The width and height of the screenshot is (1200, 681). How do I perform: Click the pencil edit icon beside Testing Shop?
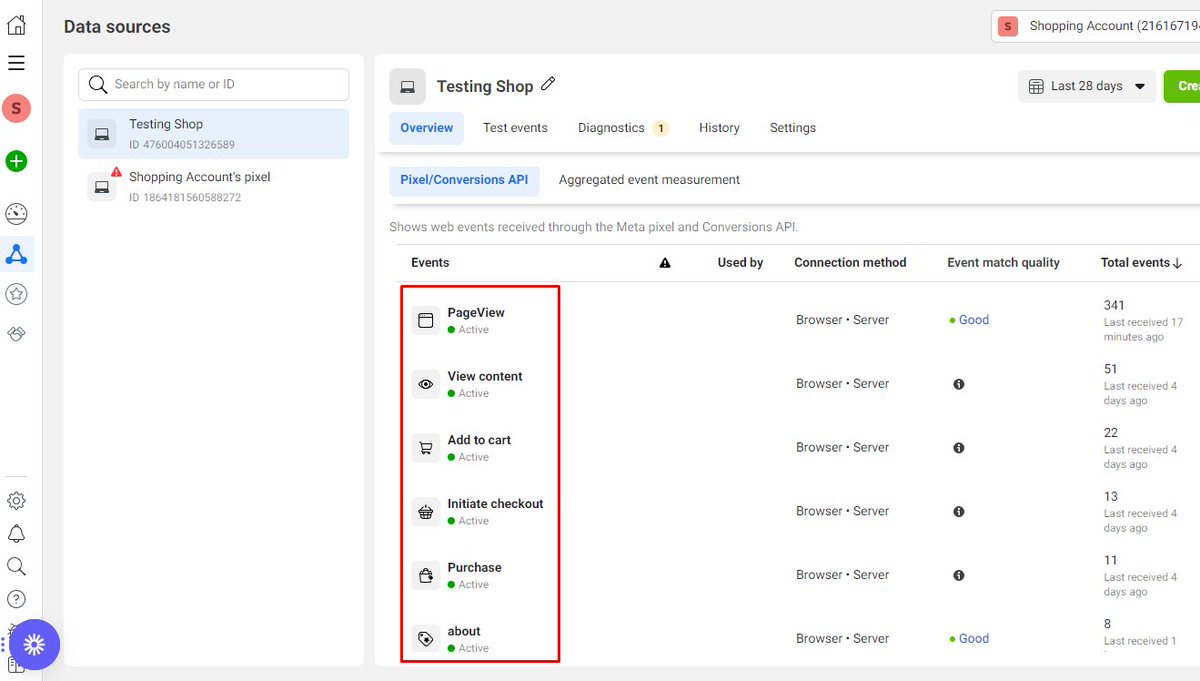[548, 85]
